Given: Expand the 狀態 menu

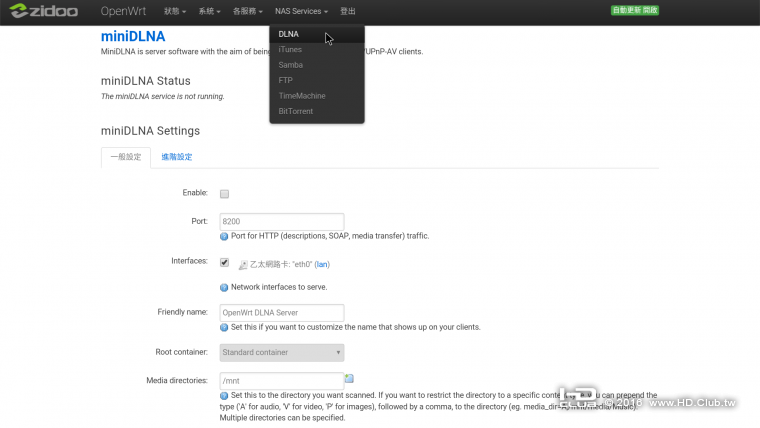Looking at the screenshot, I should pyautogui.click(x=174, y=11).
